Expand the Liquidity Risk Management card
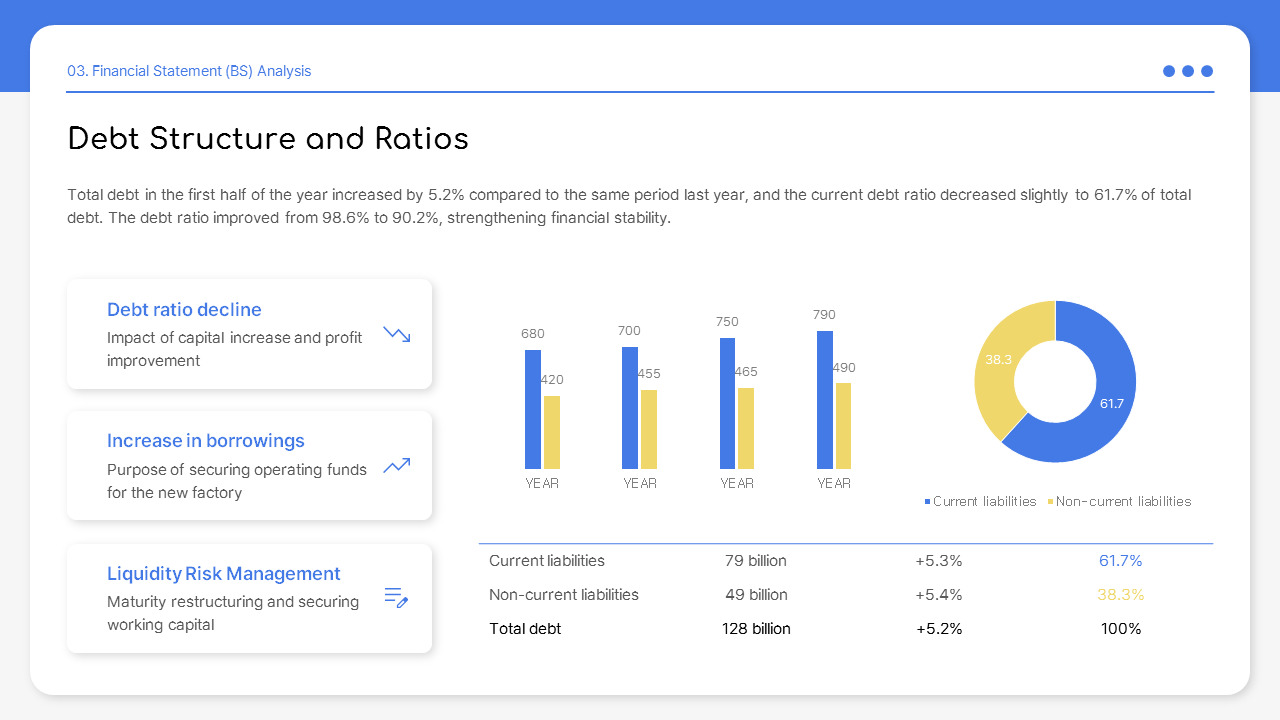The width and height of the screenshot is (1280, 720). point(249,598)
